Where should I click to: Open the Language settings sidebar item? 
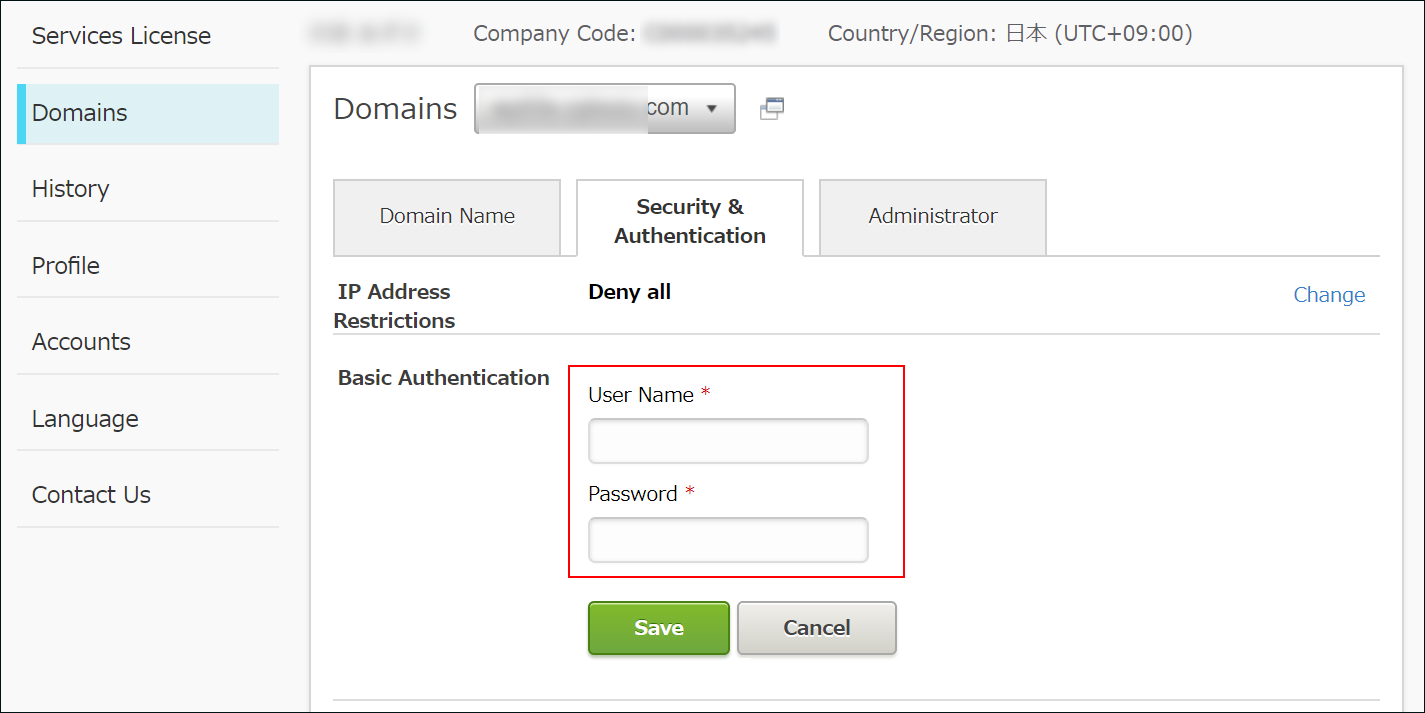click(x=85, y=419)
